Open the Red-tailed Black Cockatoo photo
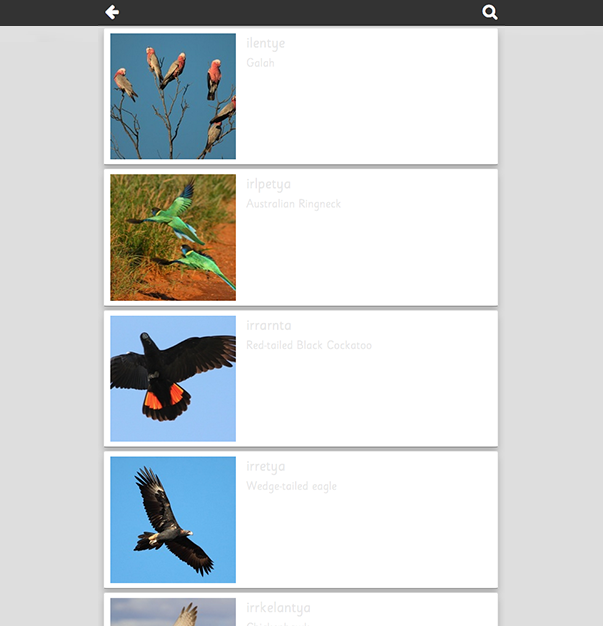The height and width of the screenshot is (626, 603). pos(173,378)
